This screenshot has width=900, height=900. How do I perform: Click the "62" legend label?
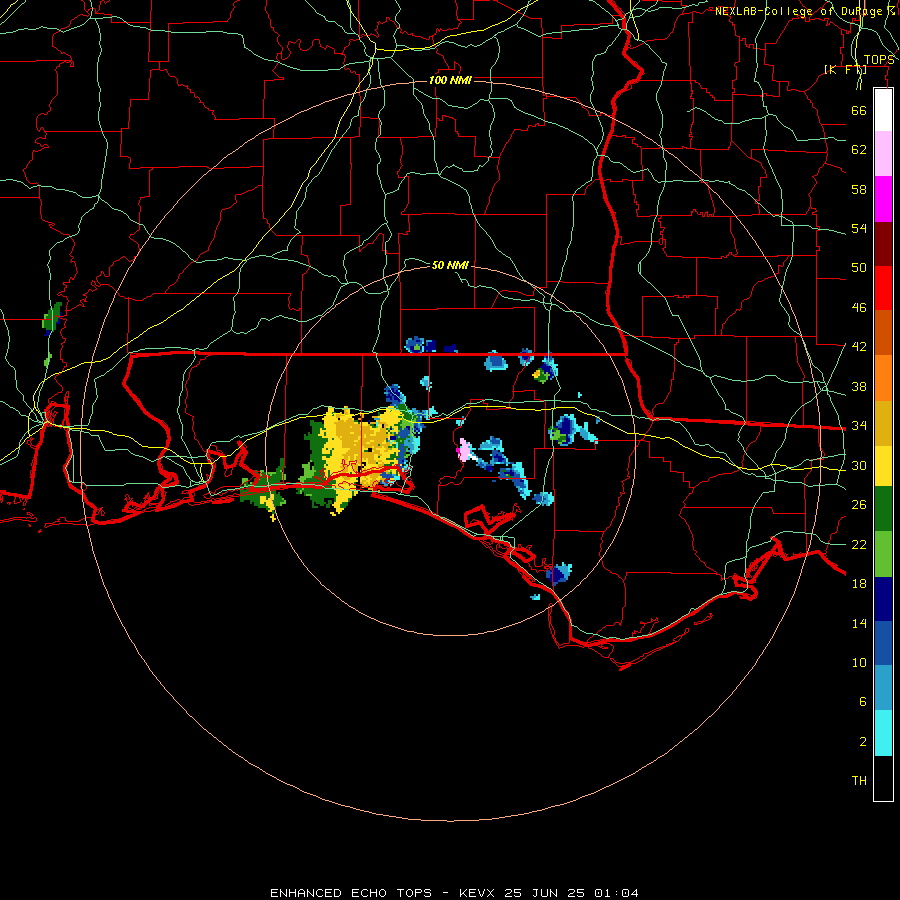click(859, 150)
